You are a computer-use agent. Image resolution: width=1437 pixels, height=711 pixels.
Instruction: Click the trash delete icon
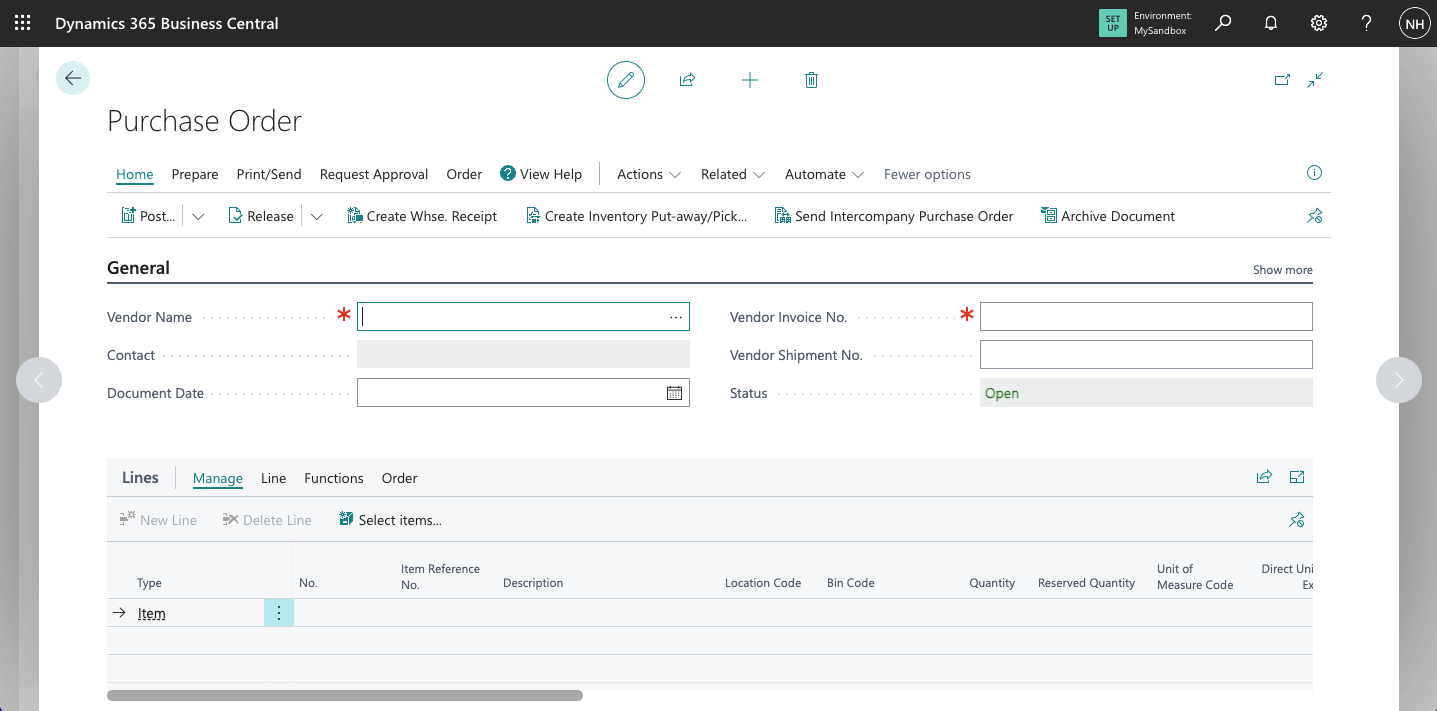[811, 80]
